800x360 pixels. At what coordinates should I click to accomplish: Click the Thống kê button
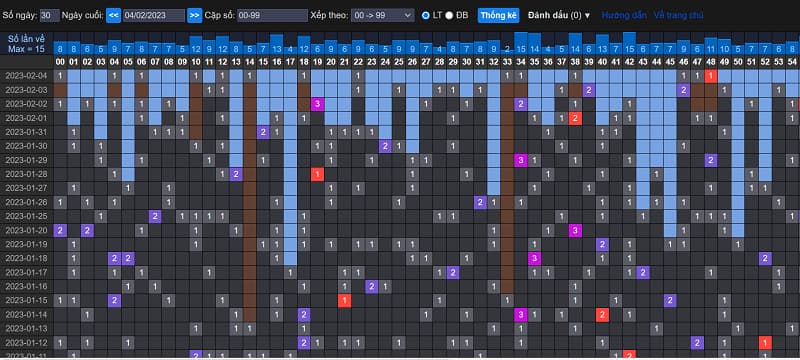click(498, 15)
